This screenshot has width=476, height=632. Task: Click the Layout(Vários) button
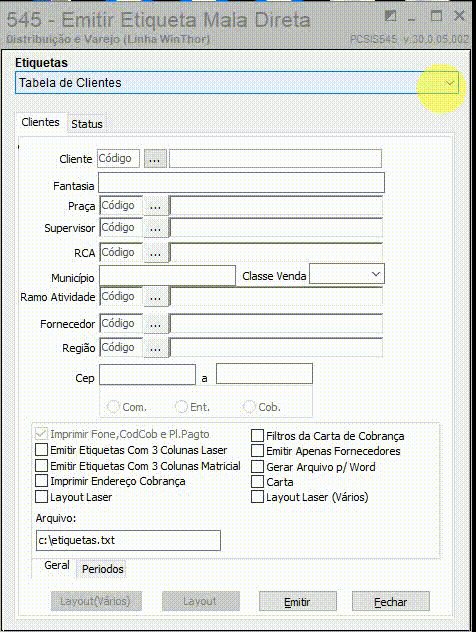96,601
